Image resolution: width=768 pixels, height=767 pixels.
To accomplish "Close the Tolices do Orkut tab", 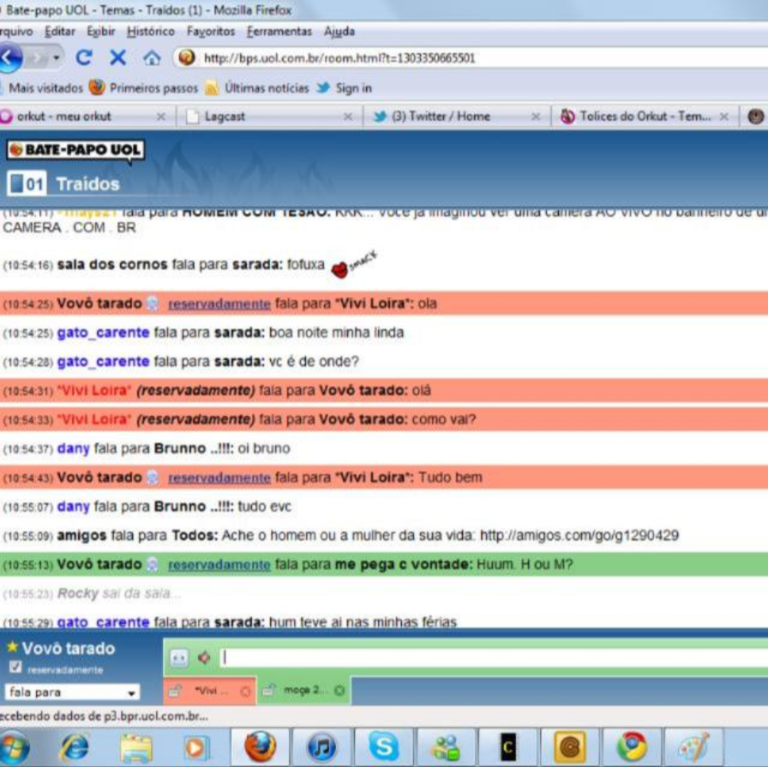I will tap(724, 117).
